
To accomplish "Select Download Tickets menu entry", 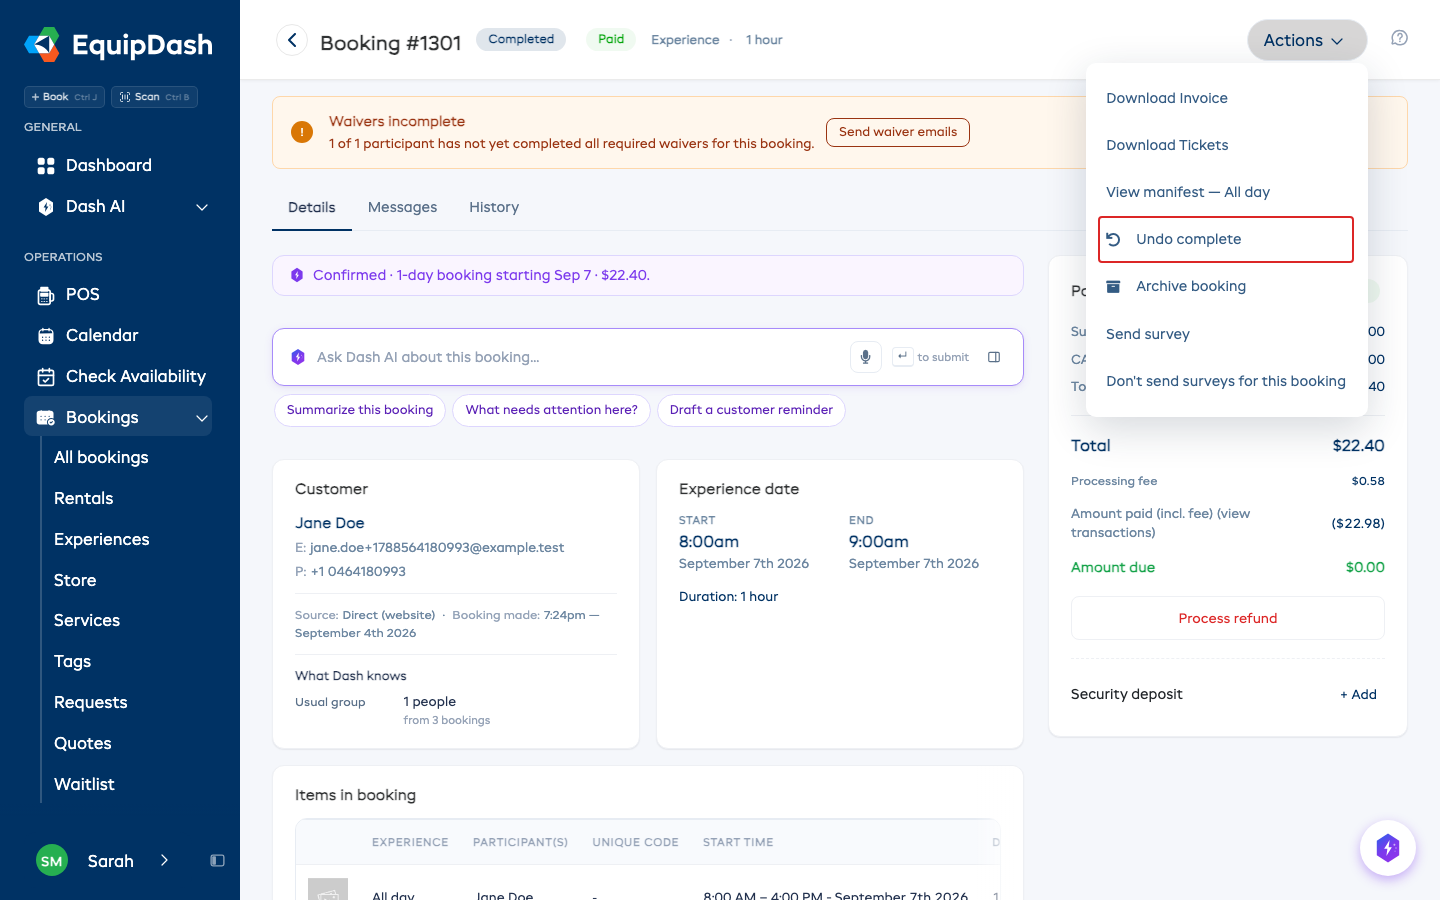I will coord(1226,145).
